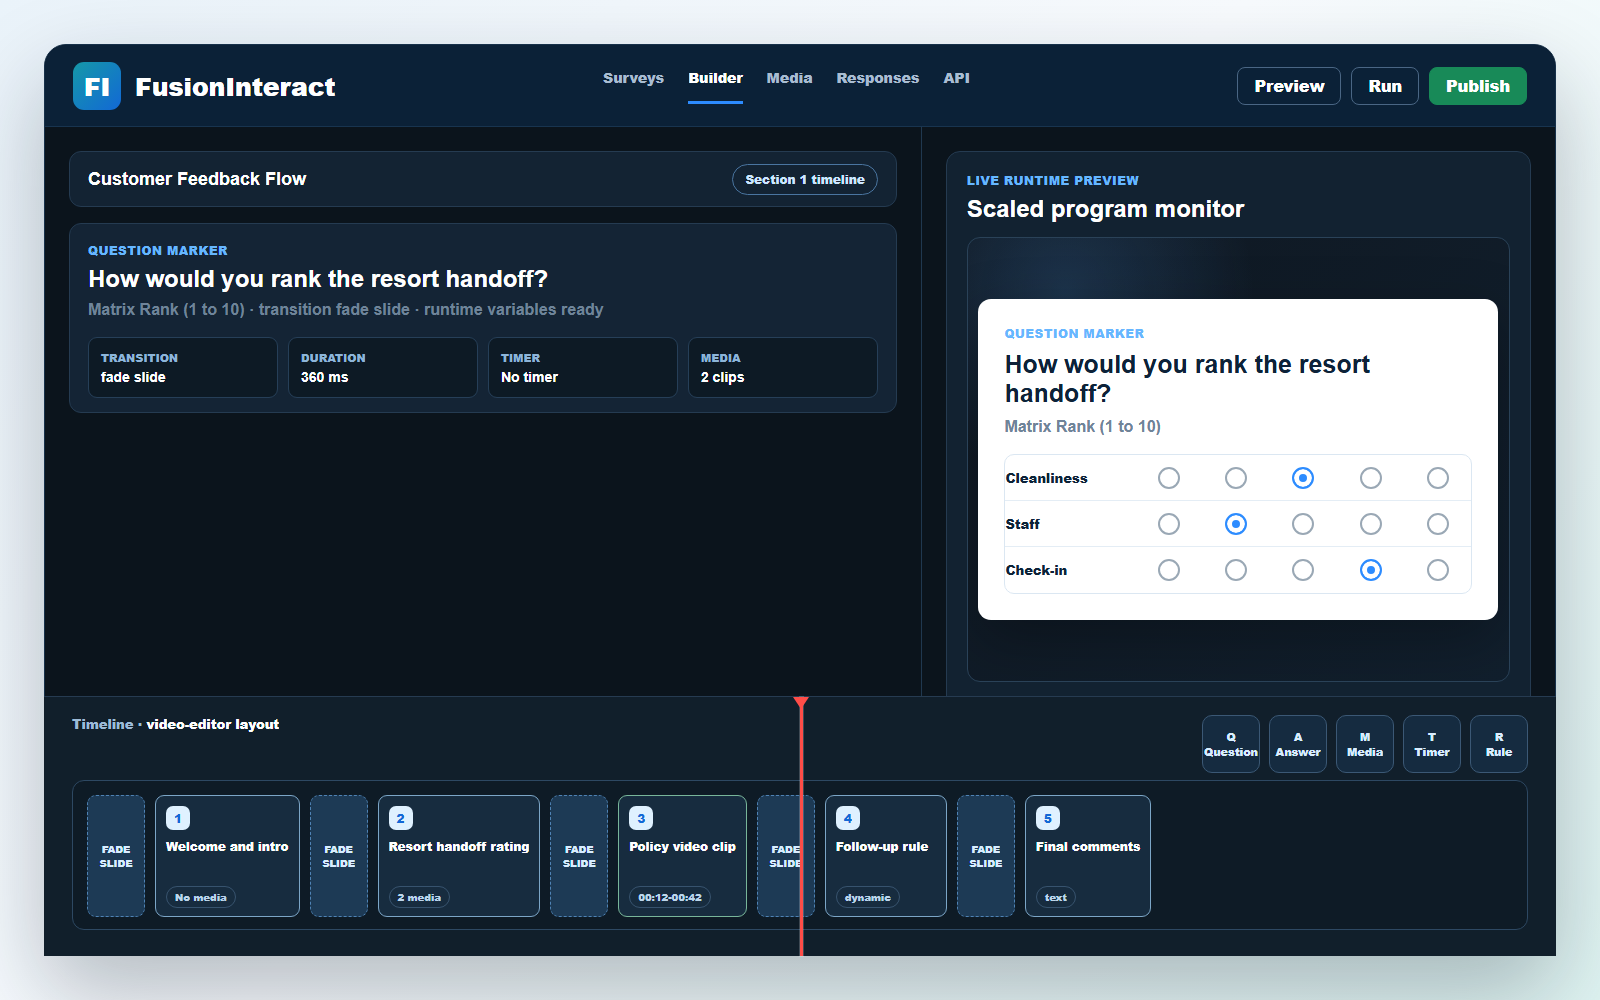Select second rating option for Cleanliness

click(x=1236, y=478)
